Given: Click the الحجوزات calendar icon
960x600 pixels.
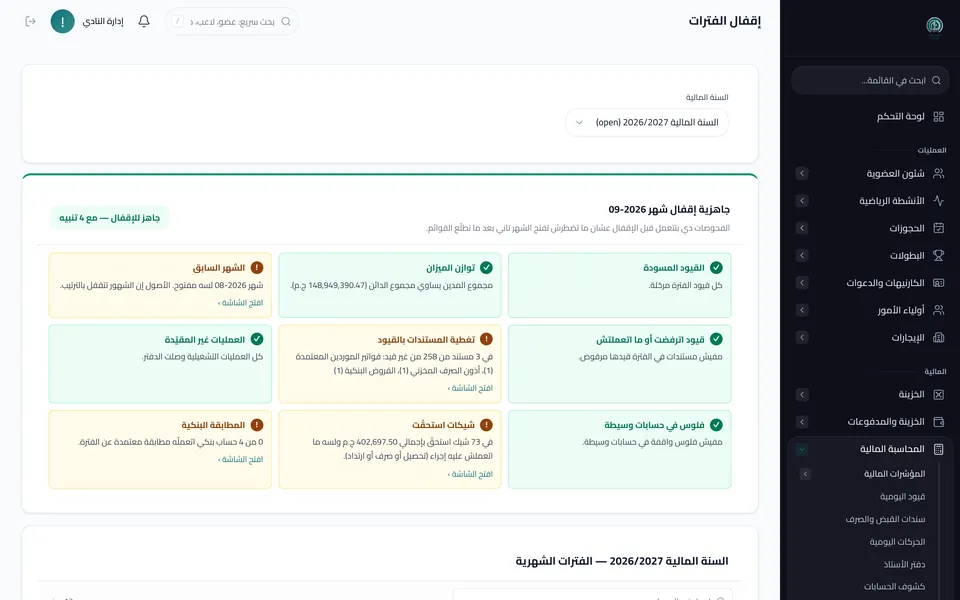Looking at the screenshot, I should pyautogui.click(x=939, y=228).
